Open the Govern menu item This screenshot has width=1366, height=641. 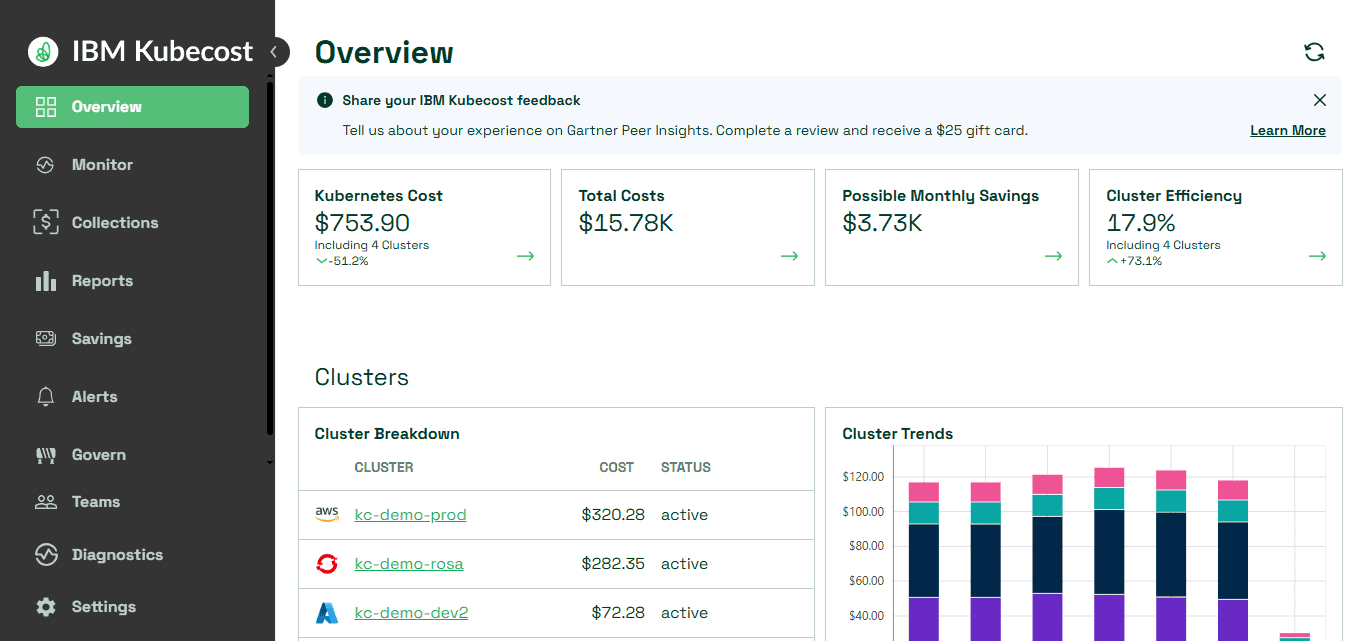tap(132, 455)
